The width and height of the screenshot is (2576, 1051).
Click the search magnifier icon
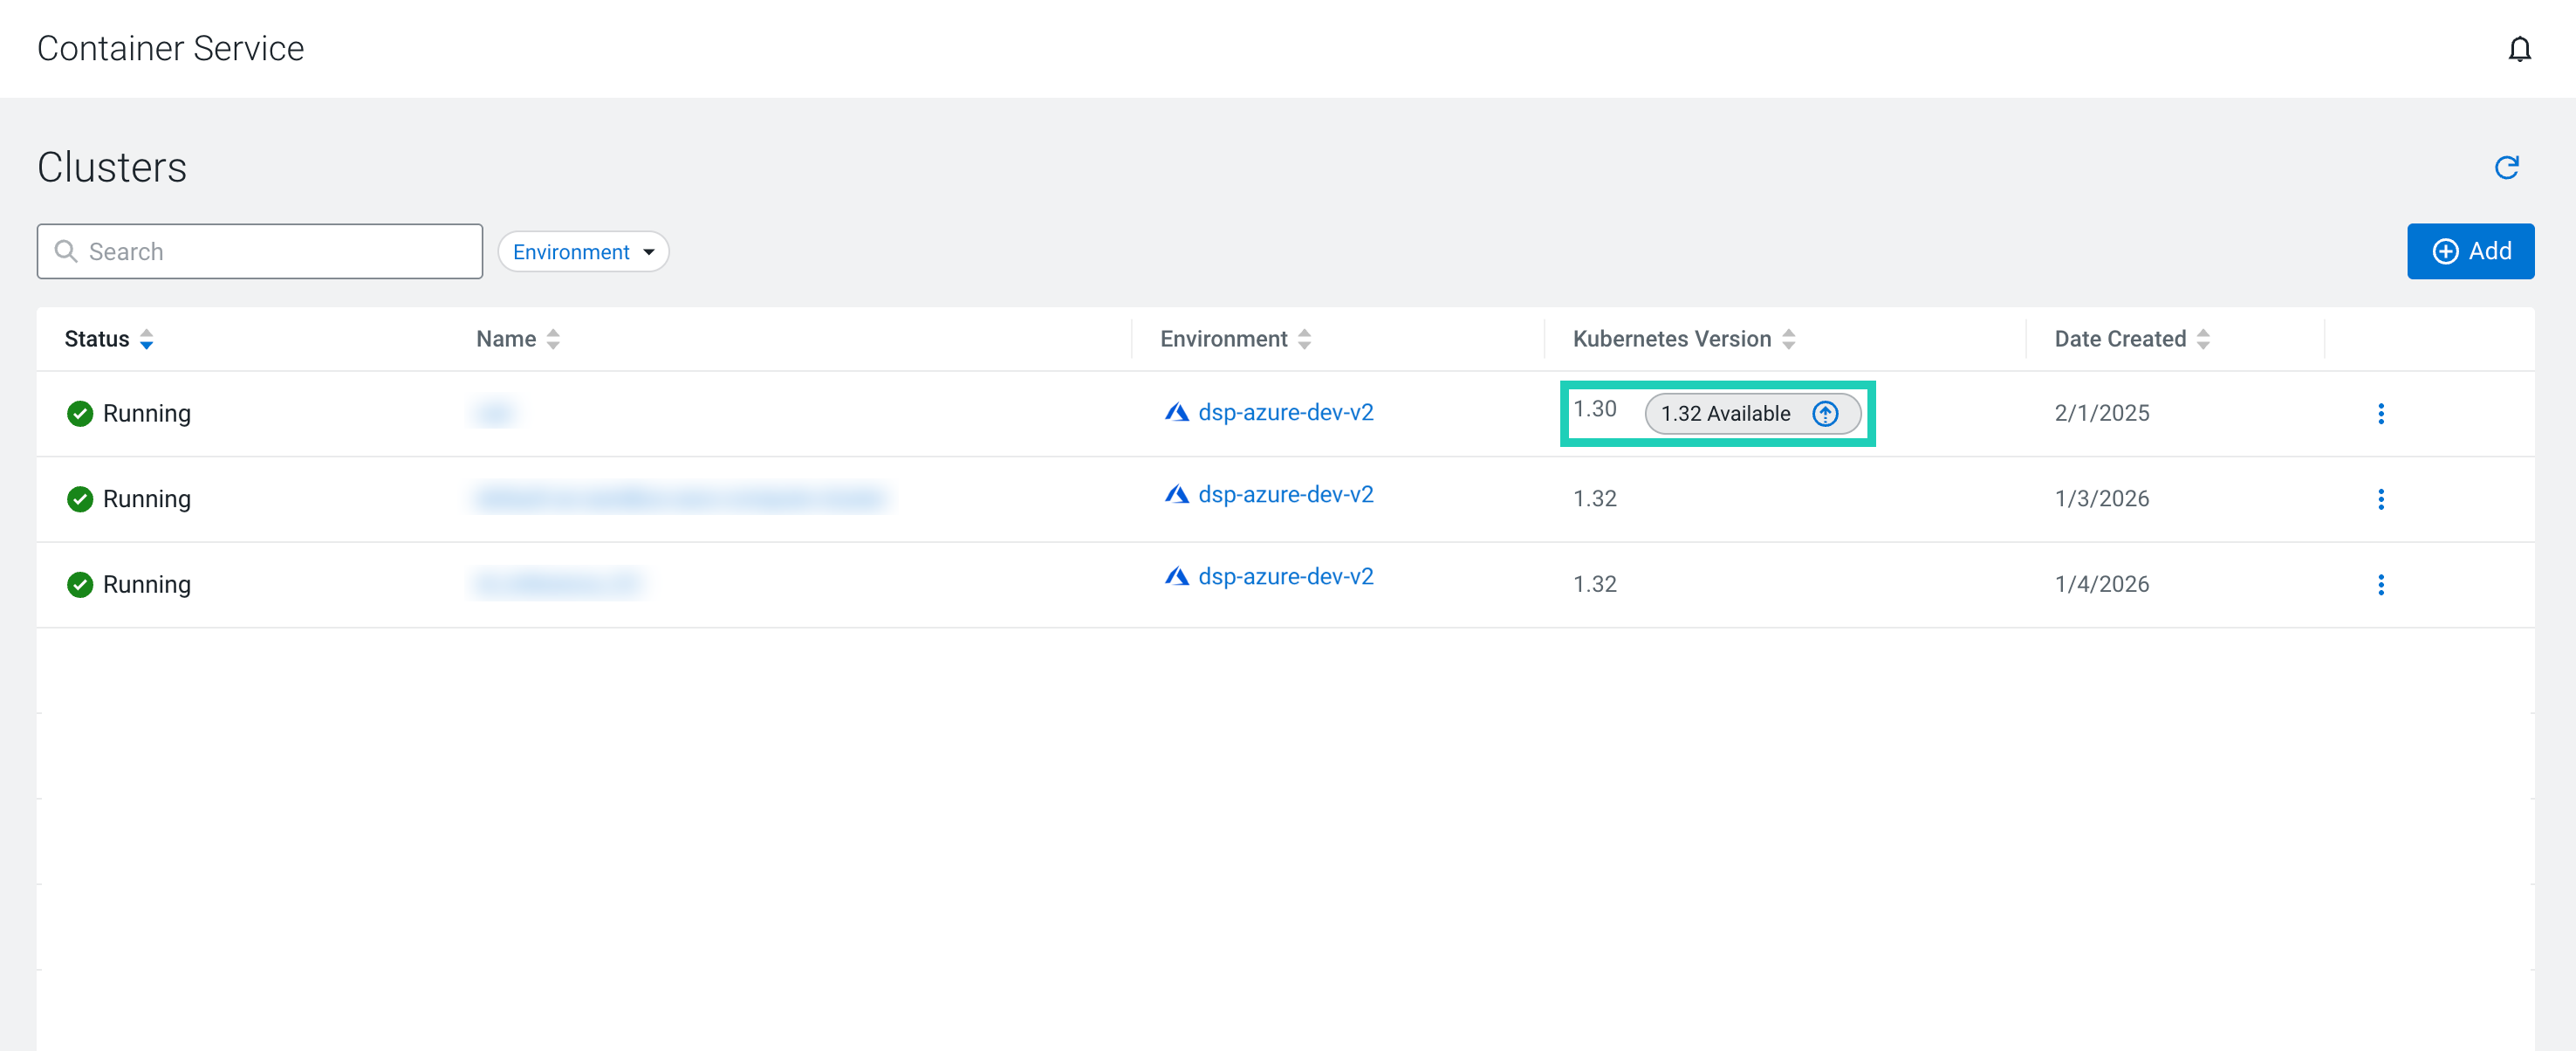66,251
